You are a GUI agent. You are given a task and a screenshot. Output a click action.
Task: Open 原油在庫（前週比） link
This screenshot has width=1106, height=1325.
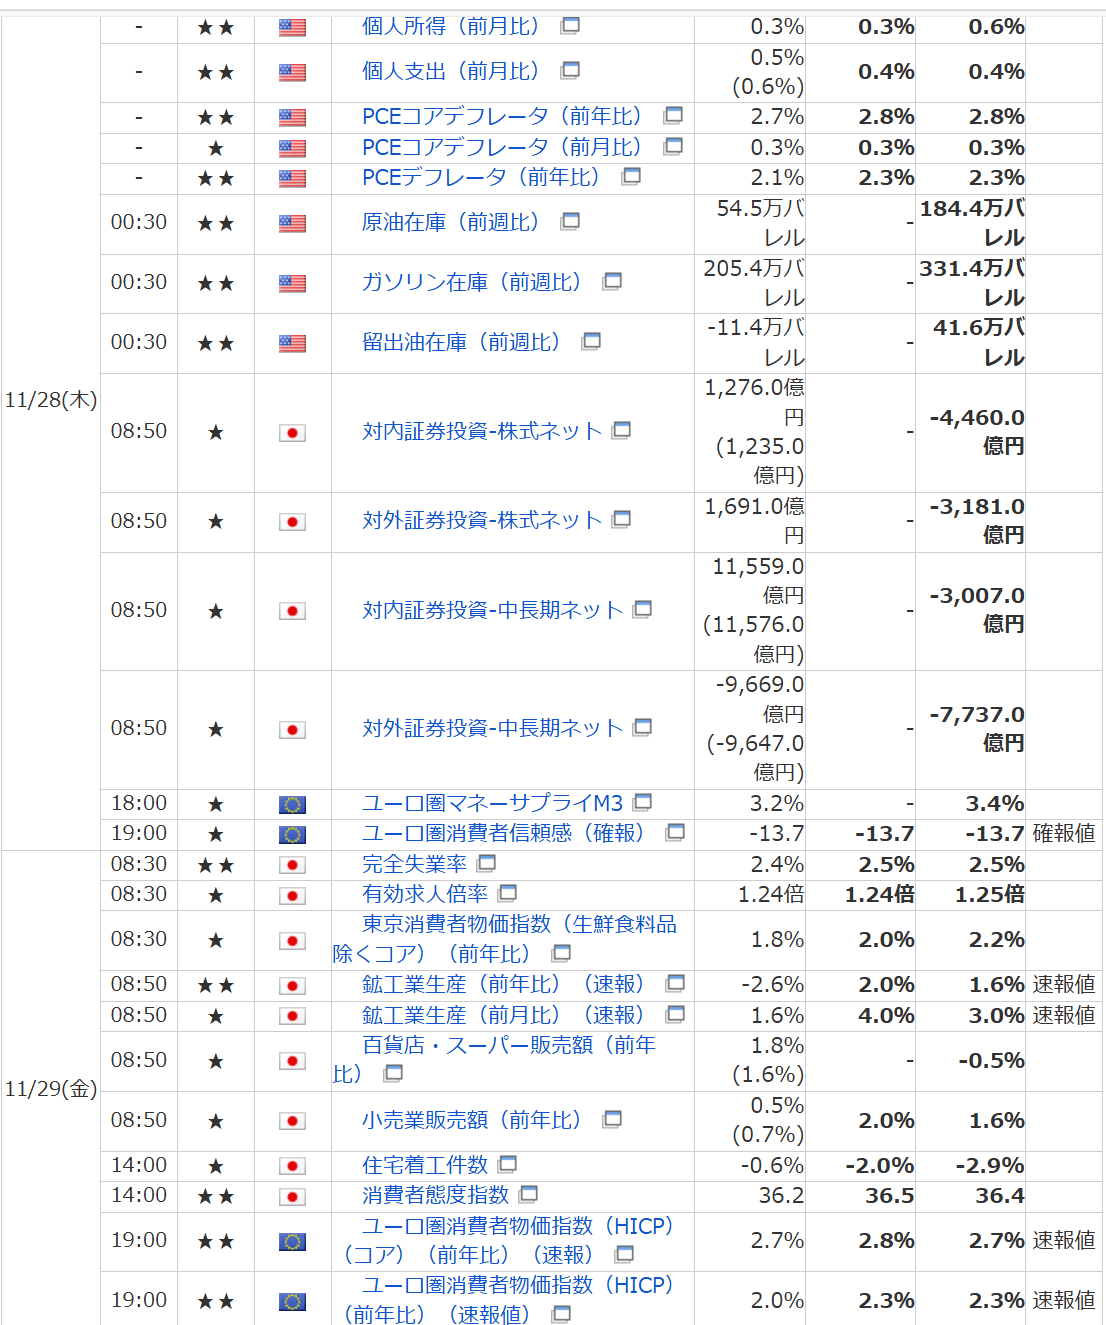click(x=450, y=222)
